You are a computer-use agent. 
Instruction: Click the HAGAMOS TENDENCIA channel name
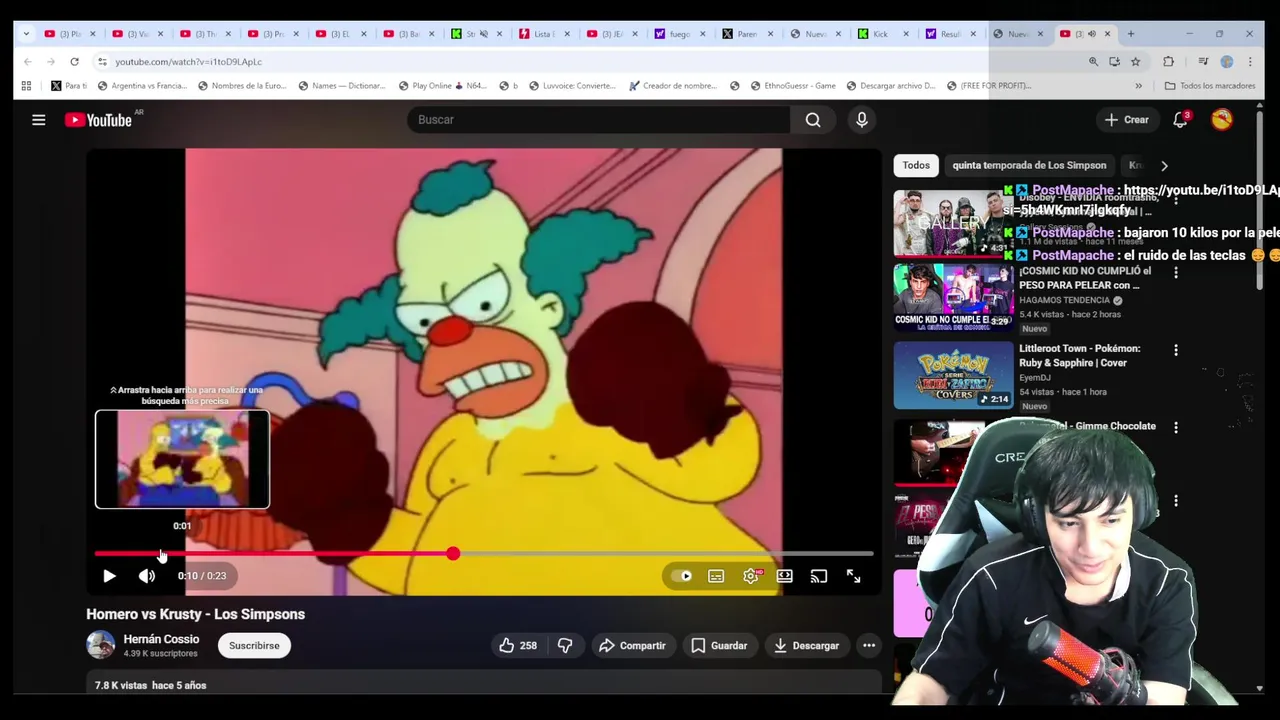[x=1065, y=301]
